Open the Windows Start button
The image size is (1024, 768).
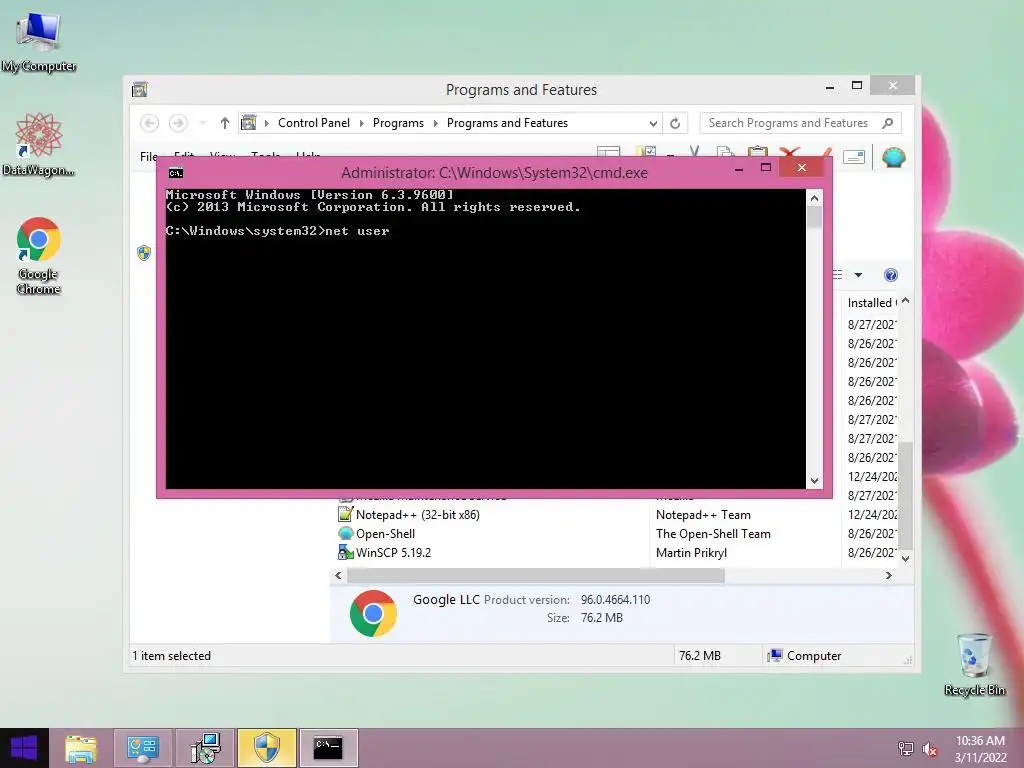tap(24, 748)
